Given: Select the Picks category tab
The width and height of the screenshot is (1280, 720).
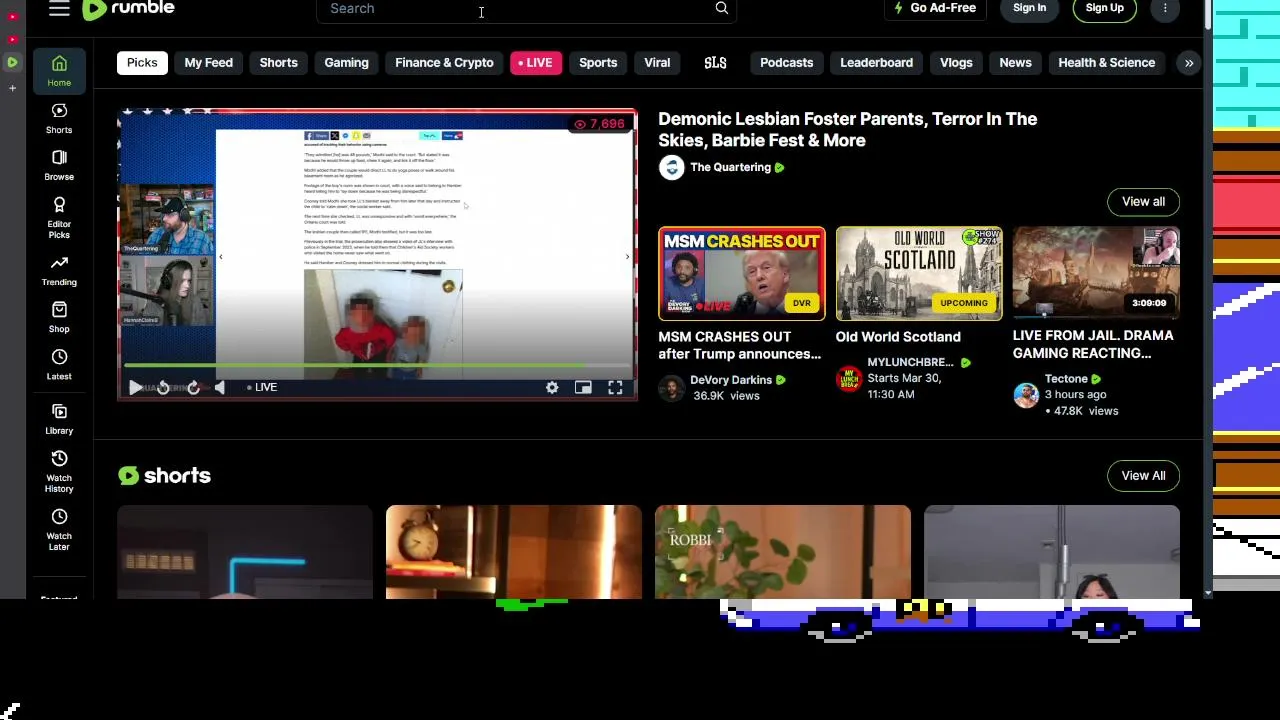Looking at the screenshot, I should (x=142, y=63).
